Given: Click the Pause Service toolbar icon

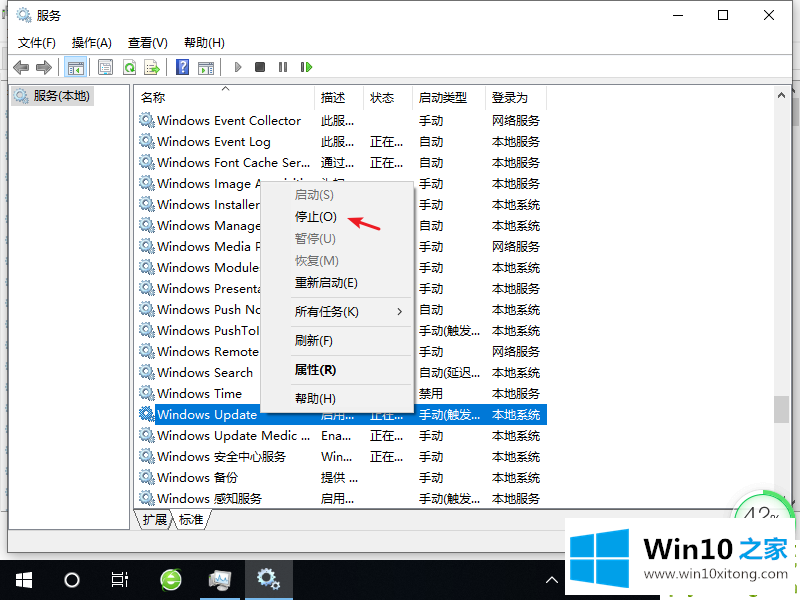Looking at the screenshot, I should [283, 67].
